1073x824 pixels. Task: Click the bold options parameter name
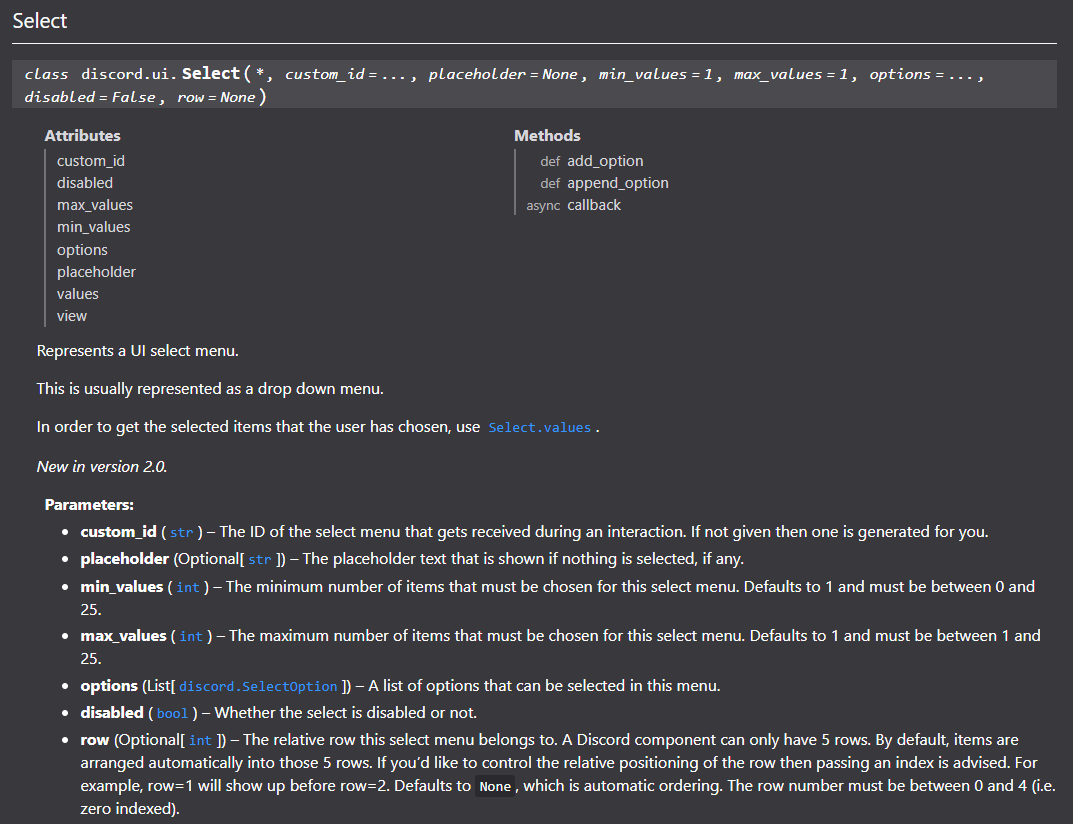coord(109,686)
